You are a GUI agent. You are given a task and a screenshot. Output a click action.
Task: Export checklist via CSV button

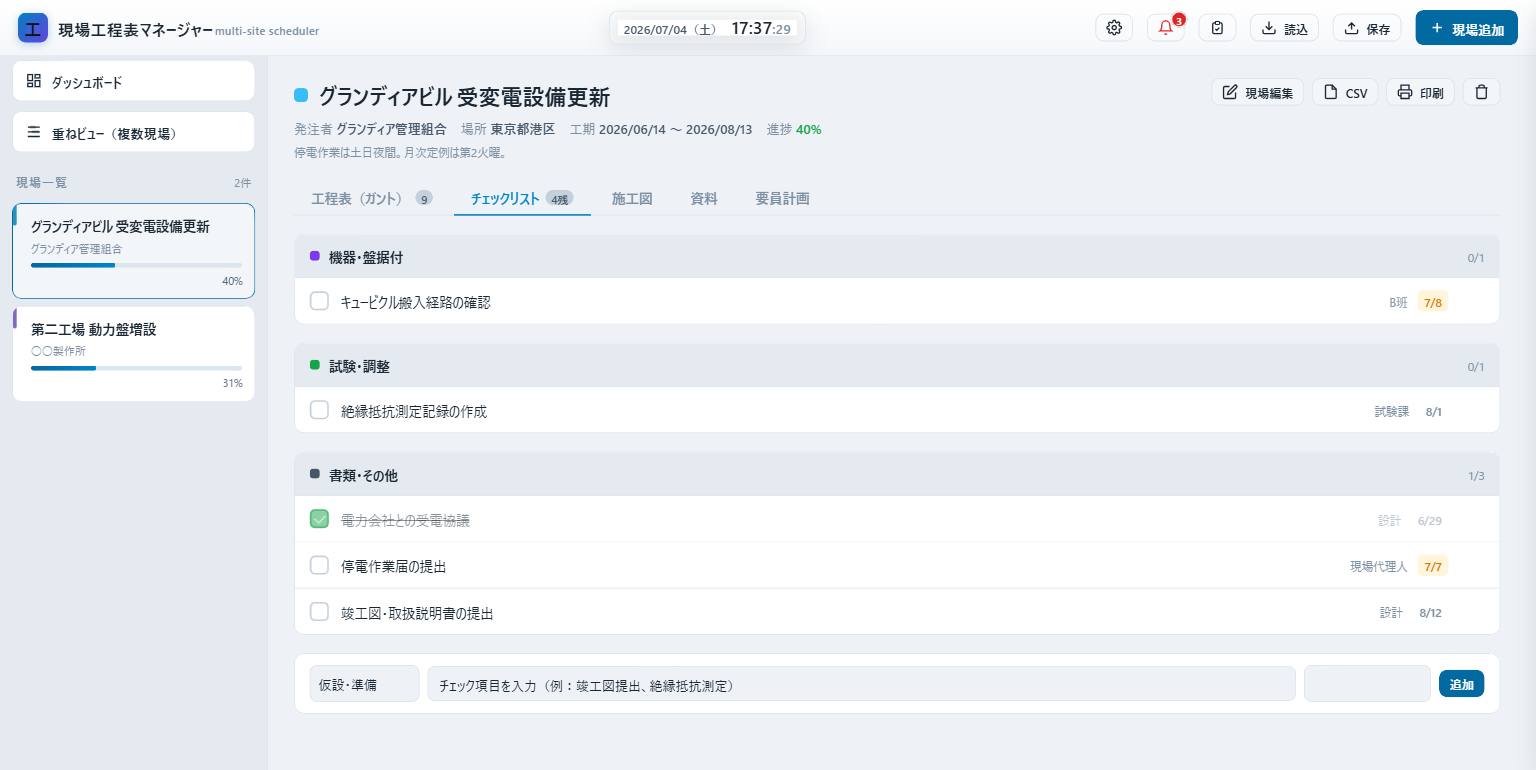(x=1345, y=92)
